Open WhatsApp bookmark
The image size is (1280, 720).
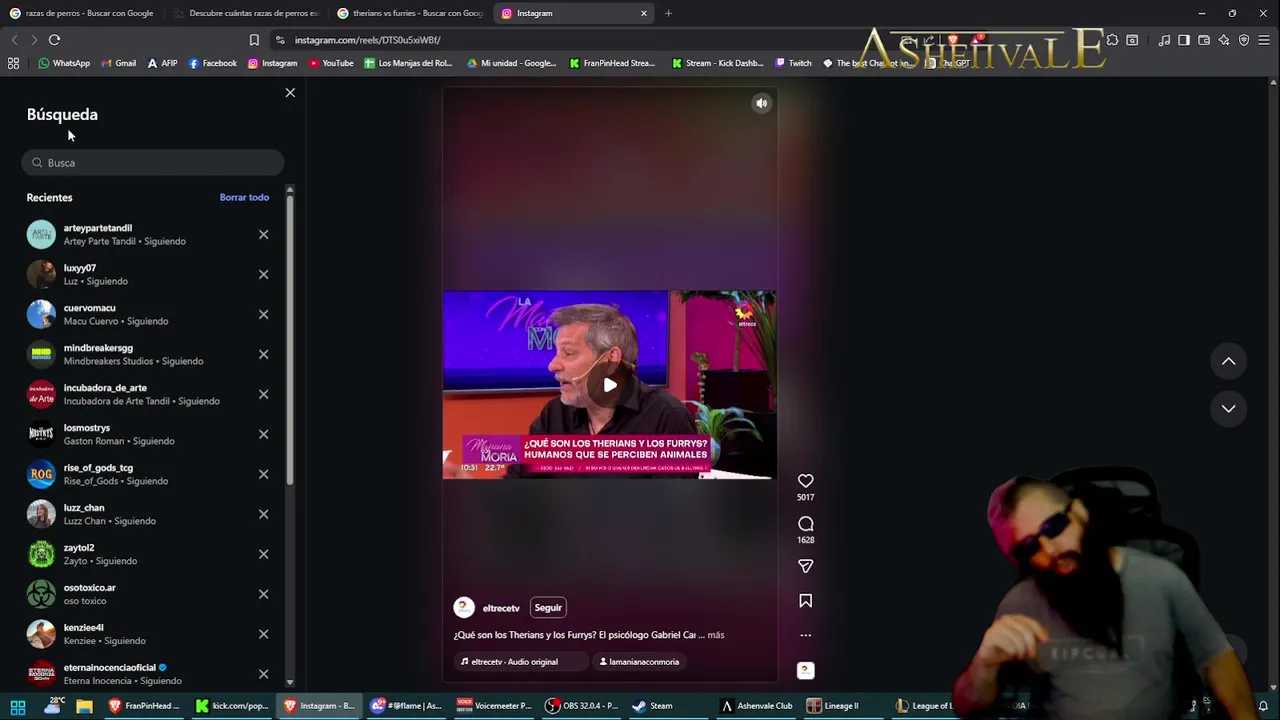coord(64,63)
